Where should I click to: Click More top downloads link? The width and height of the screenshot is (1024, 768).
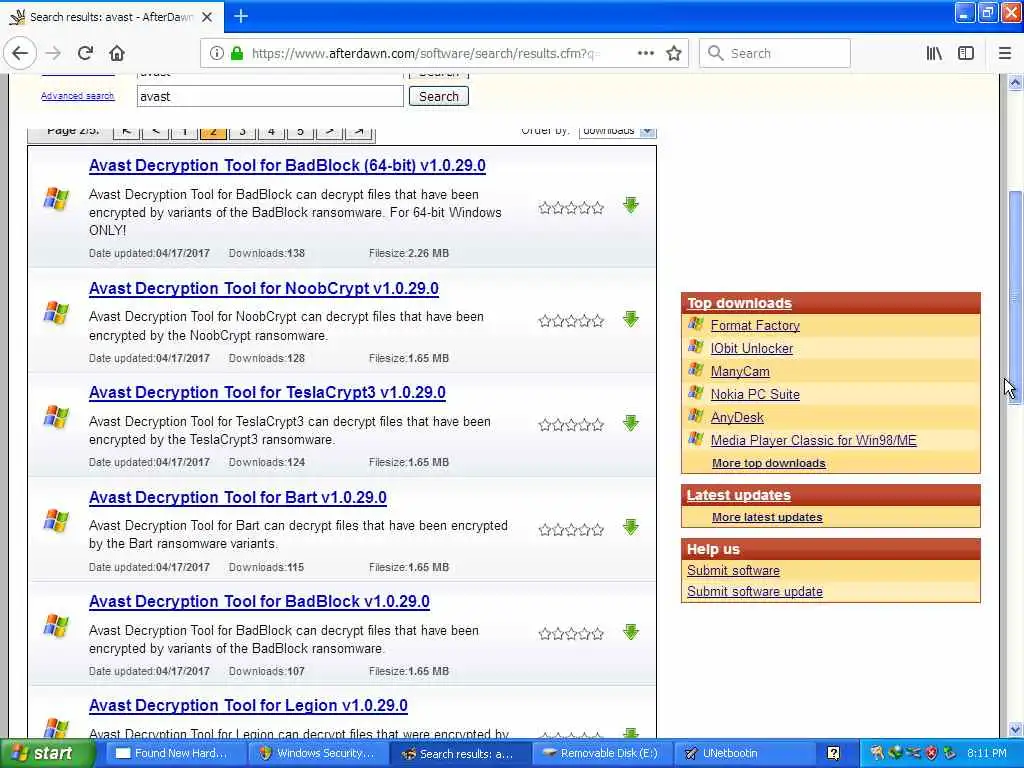pyautogui.click(x=769, y=463)
